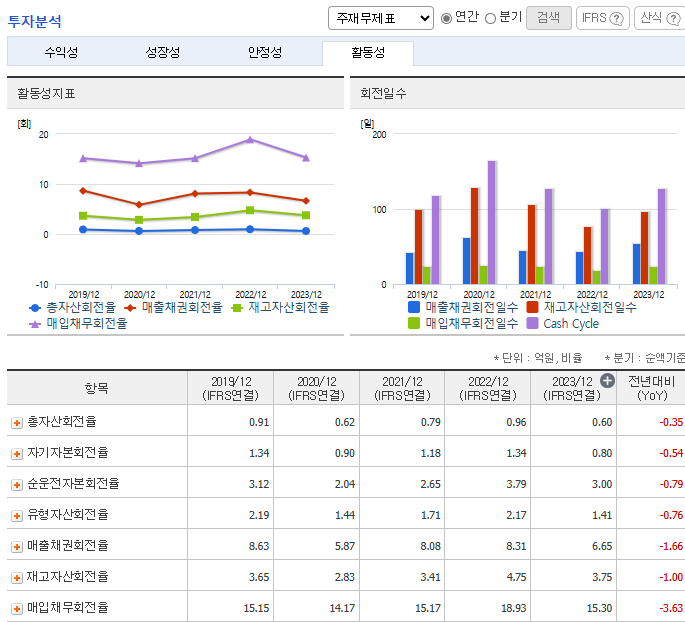Click the 2019/12 (IFRS연결) column header
This screenshot has height=622, width=685.
pos(230,388)
